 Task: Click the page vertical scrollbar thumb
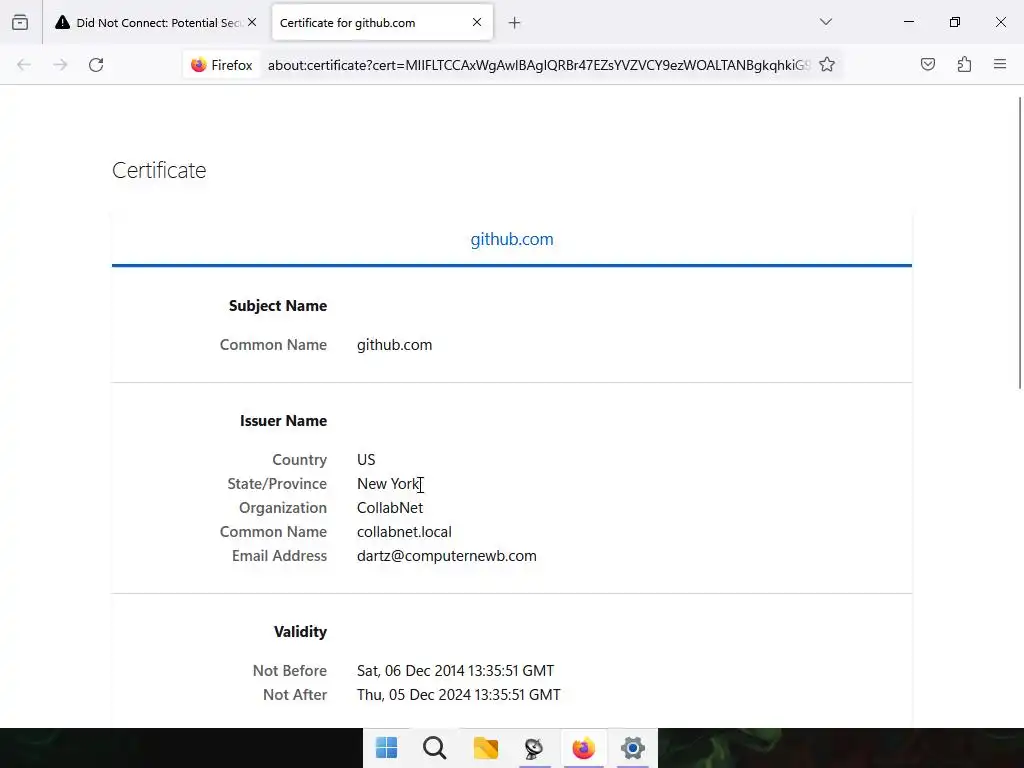point(1020,243)
